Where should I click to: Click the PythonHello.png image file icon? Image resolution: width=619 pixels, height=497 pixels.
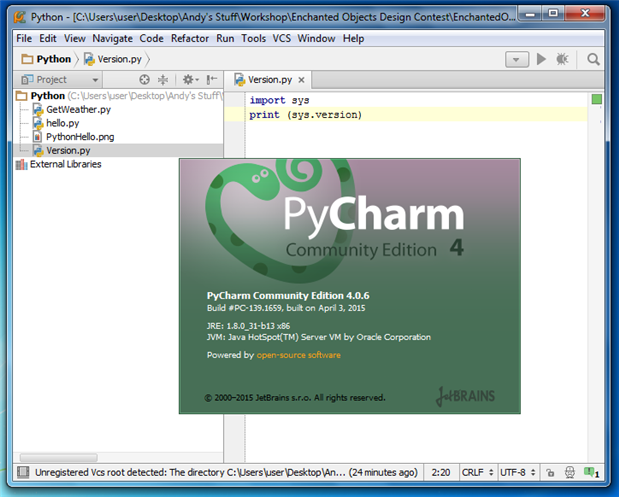pyautogui.click(x=37, y=137)
